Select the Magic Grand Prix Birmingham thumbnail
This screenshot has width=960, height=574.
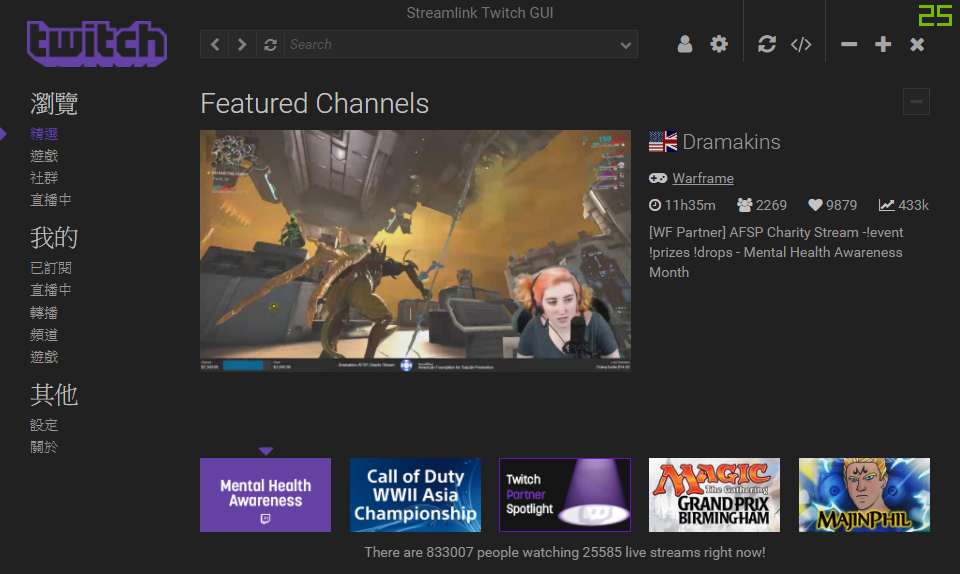tap(714, 495)
